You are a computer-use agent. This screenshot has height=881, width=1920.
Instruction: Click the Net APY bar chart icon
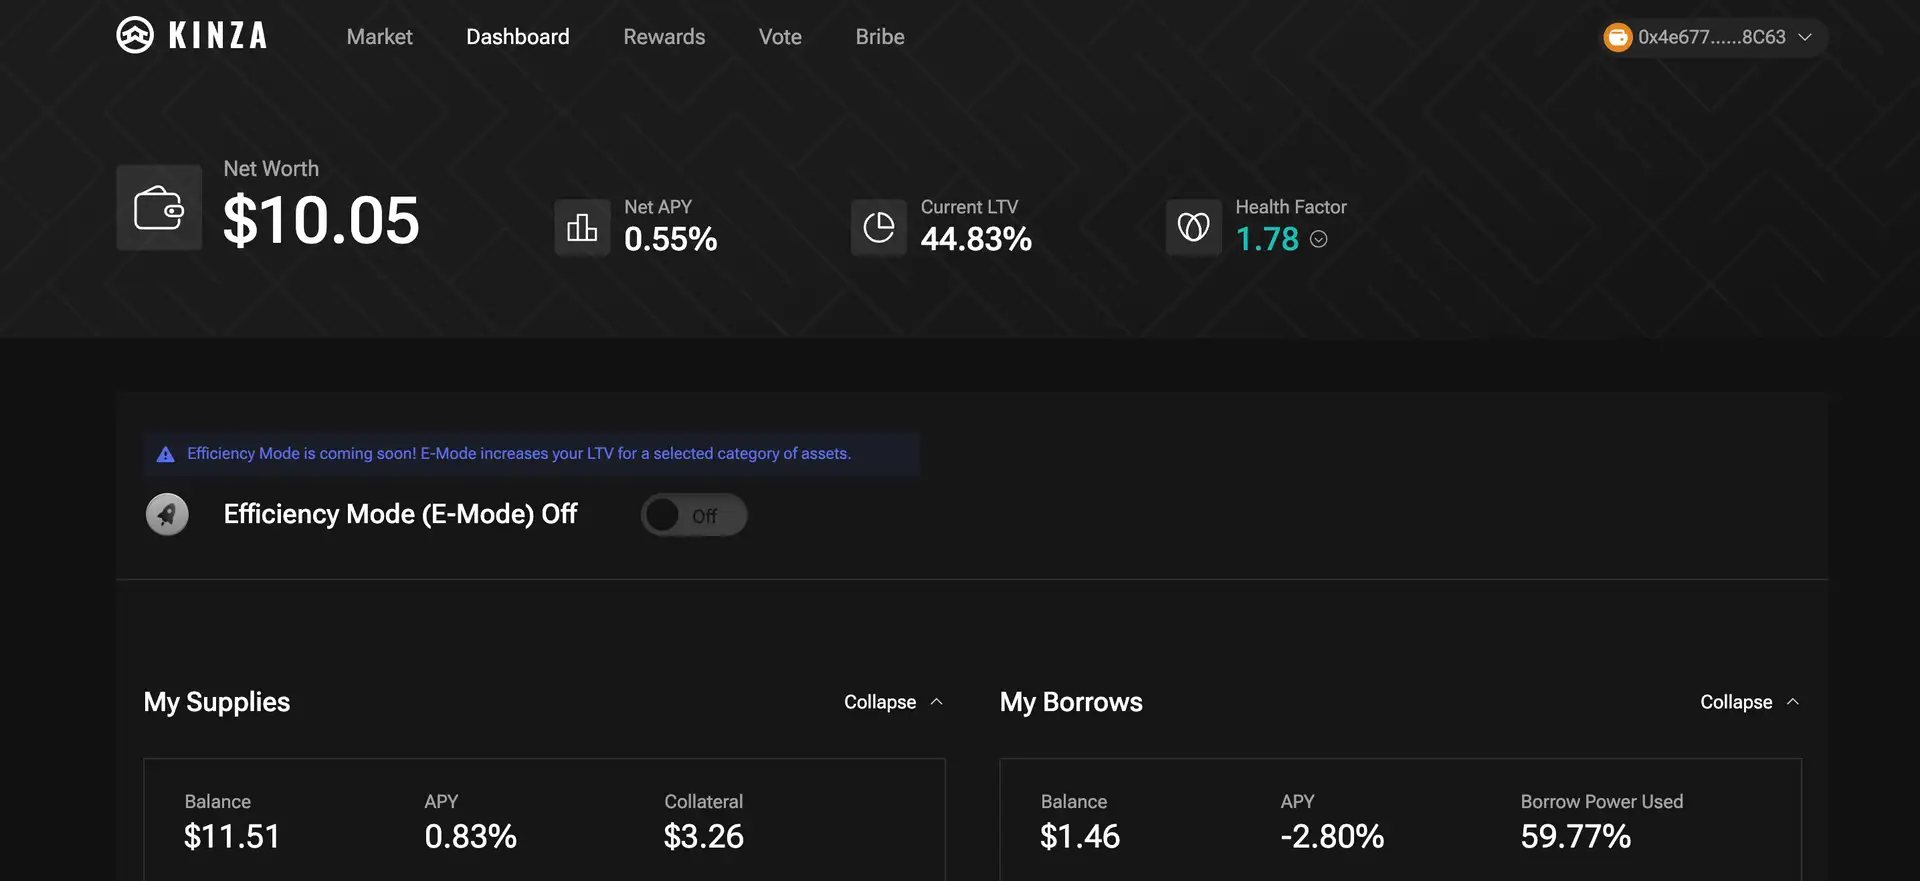pyautogui.click(x=582, y=228)
